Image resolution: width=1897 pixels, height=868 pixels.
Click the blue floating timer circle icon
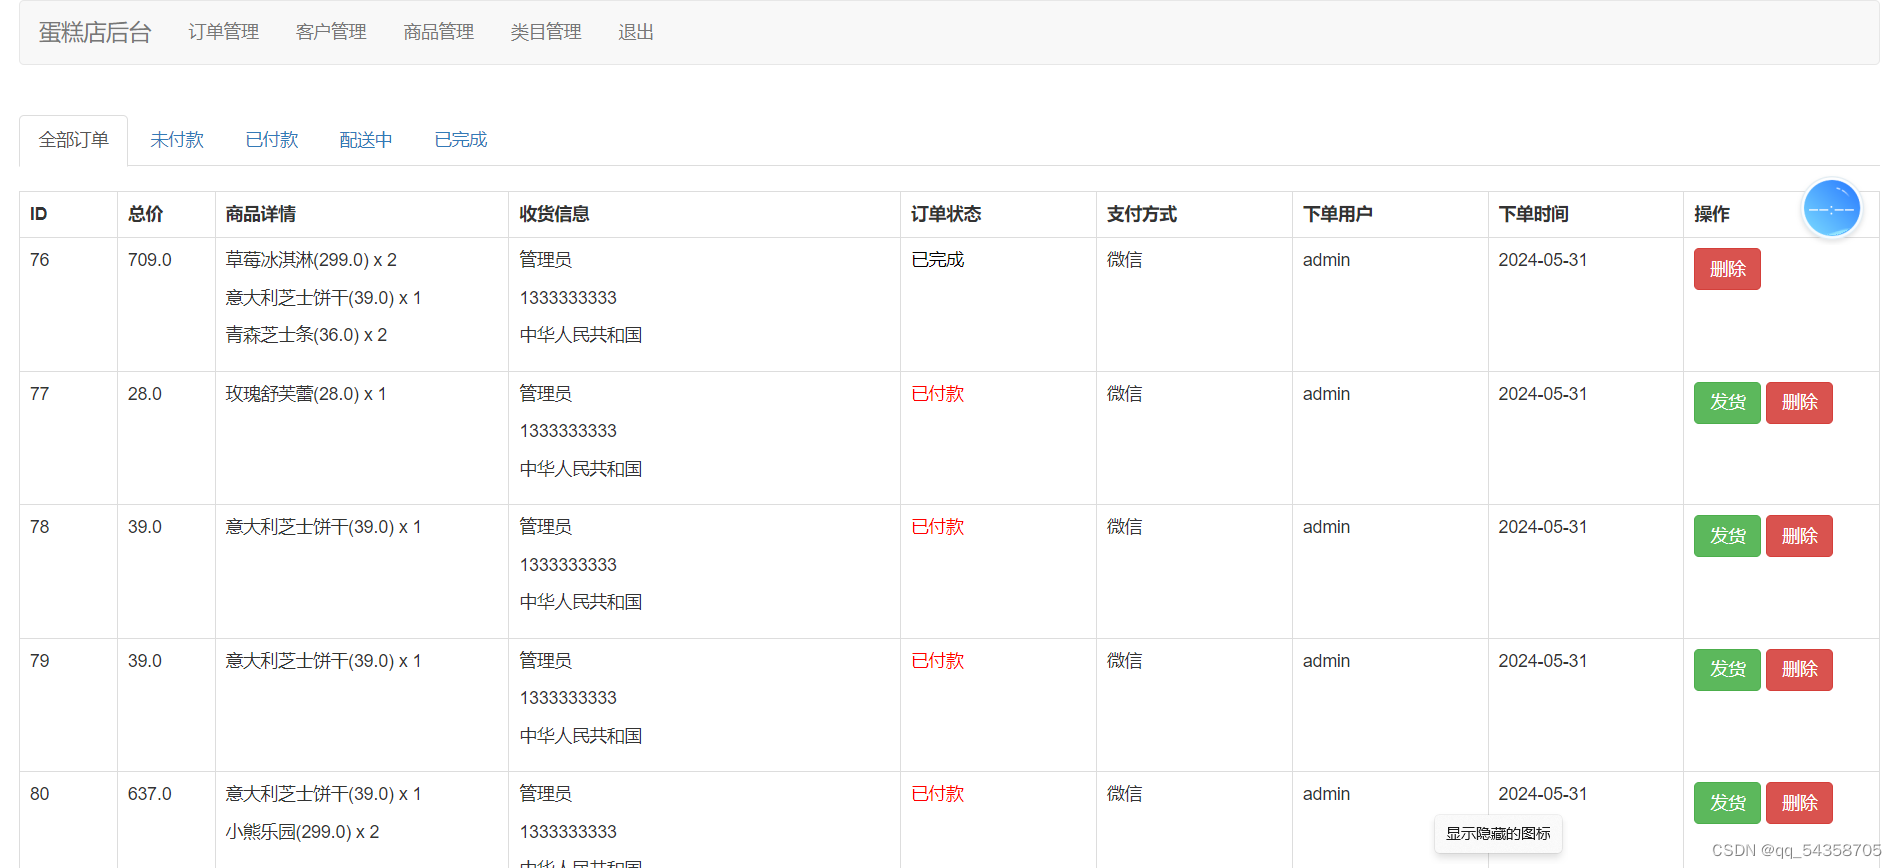(1831, 209)
